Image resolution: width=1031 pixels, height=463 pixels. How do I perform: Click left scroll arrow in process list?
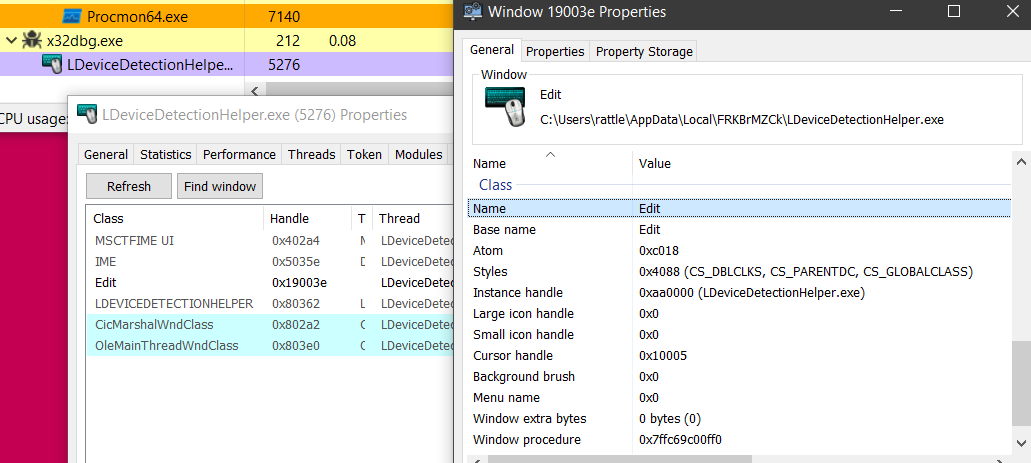click(255, 90)
